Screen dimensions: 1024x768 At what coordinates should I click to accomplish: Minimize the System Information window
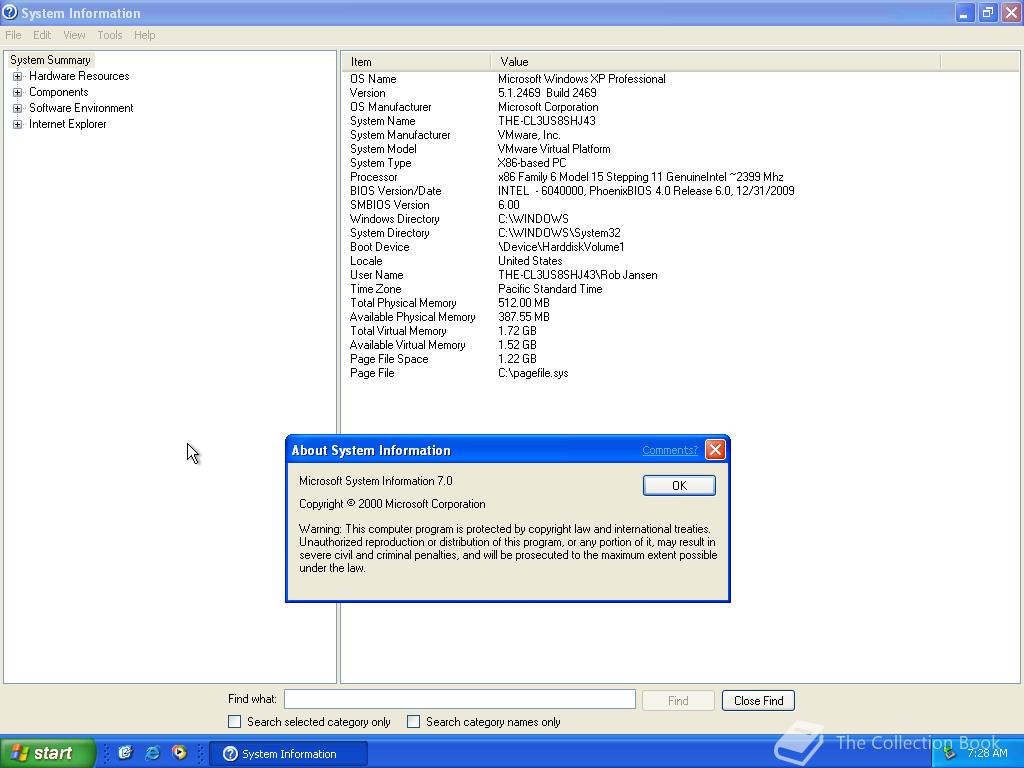tap(965, 12)
